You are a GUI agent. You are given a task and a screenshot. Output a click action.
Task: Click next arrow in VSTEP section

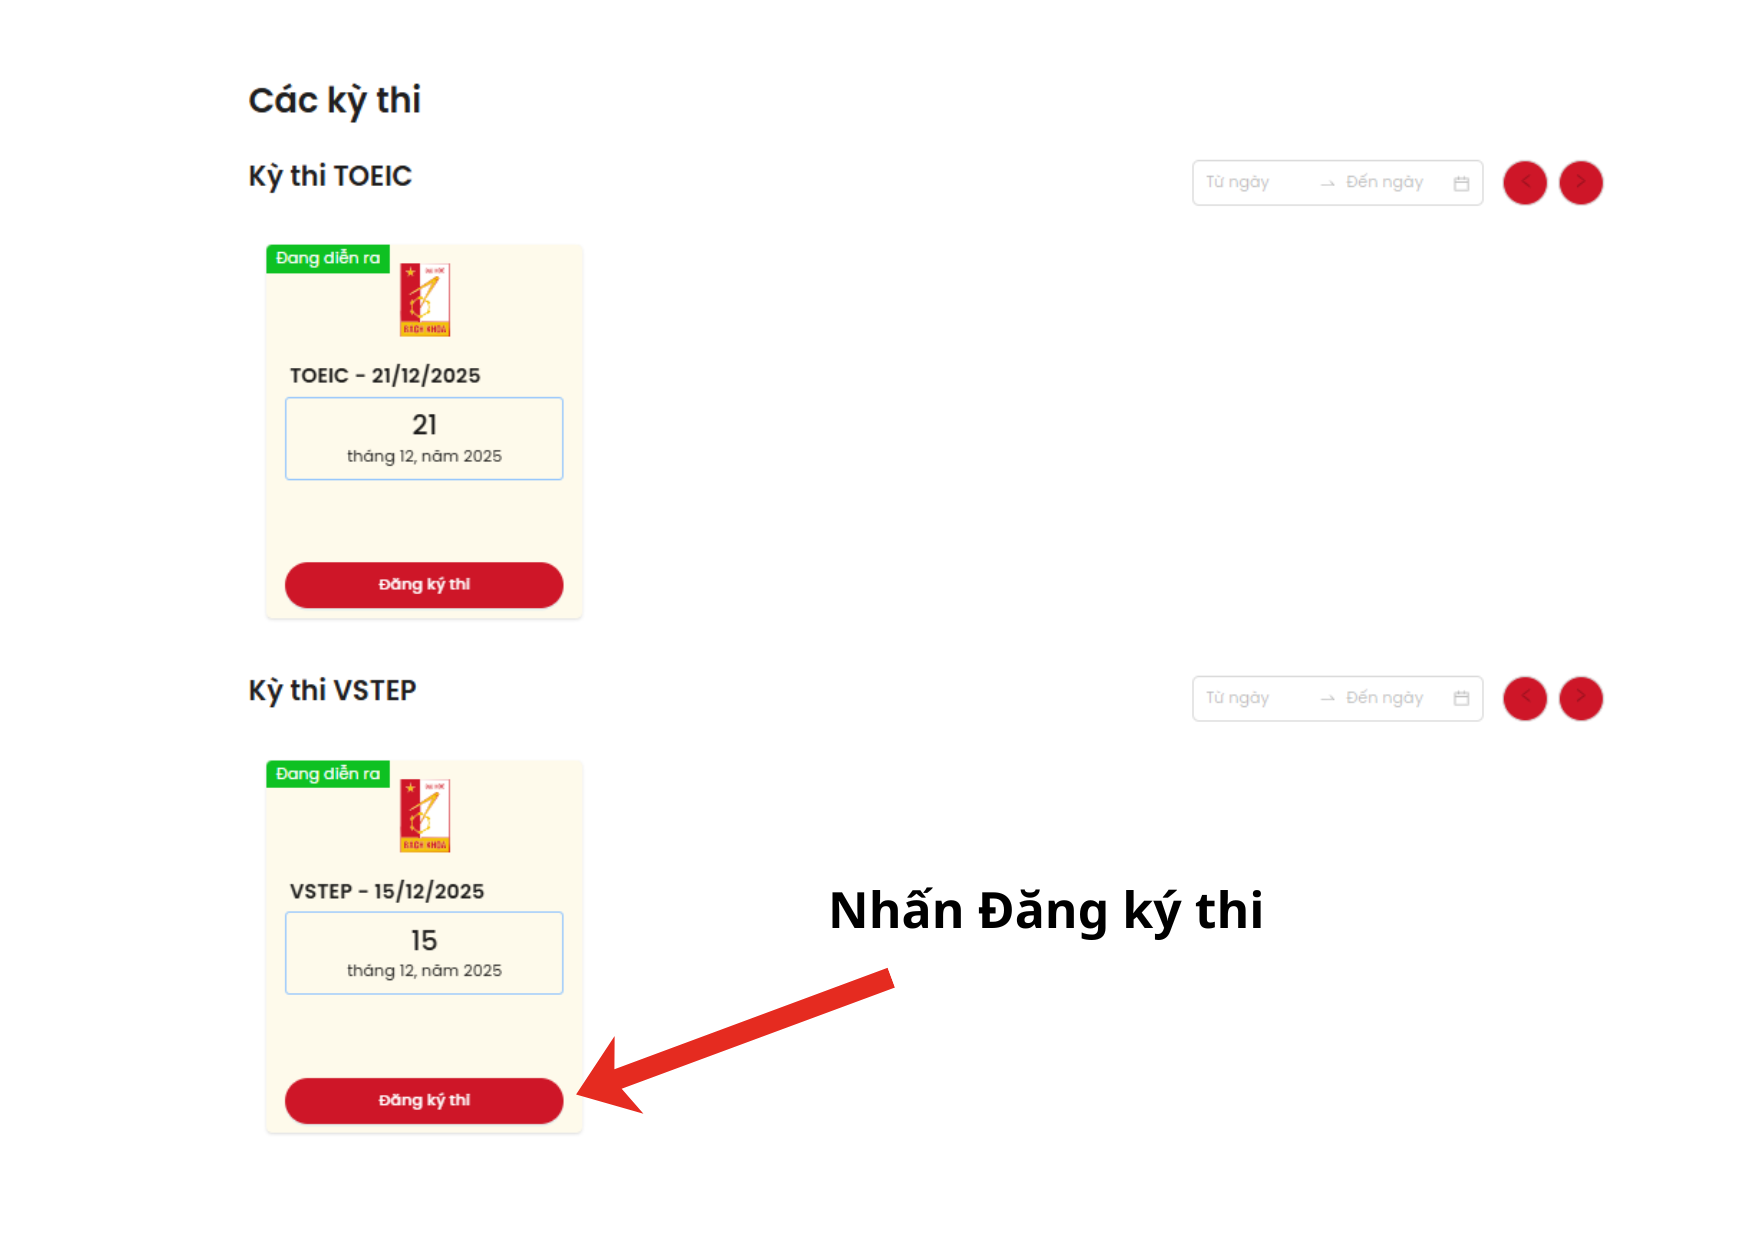click(x=1581, y=698)
